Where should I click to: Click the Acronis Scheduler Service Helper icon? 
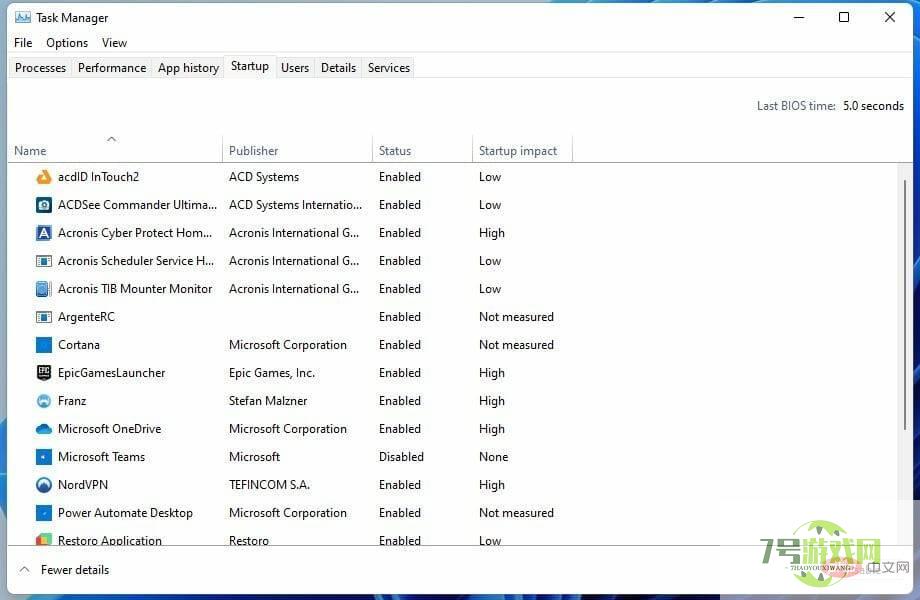point(43,261)
